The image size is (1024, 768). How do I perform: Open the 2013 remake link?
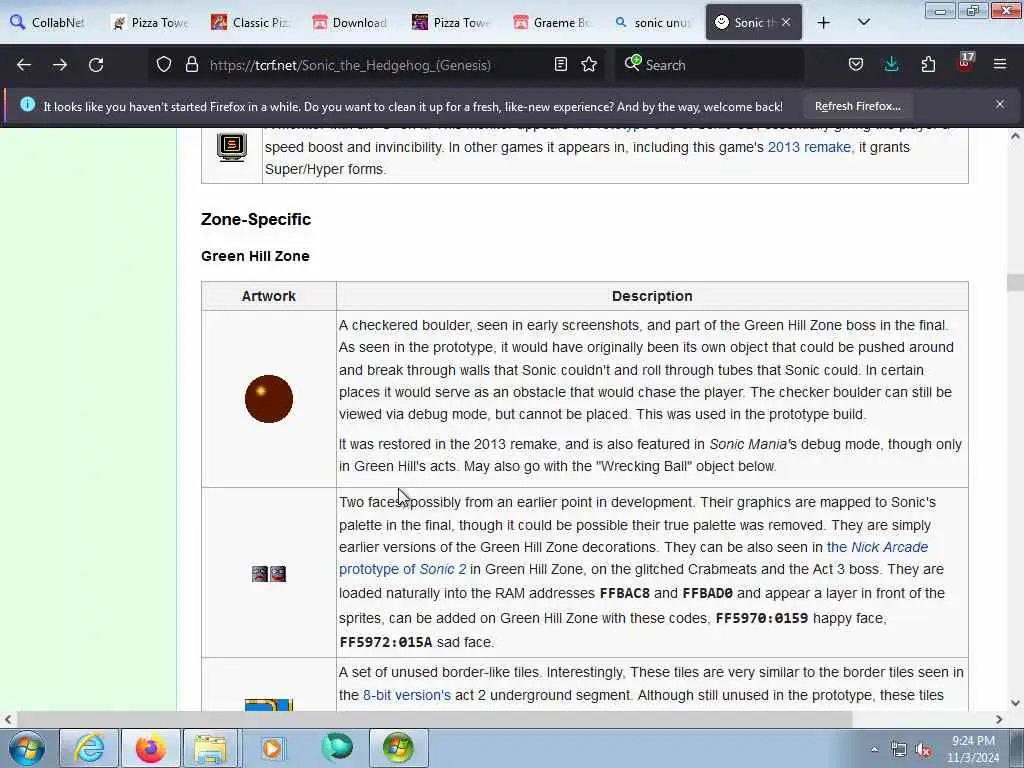point(810,147)
